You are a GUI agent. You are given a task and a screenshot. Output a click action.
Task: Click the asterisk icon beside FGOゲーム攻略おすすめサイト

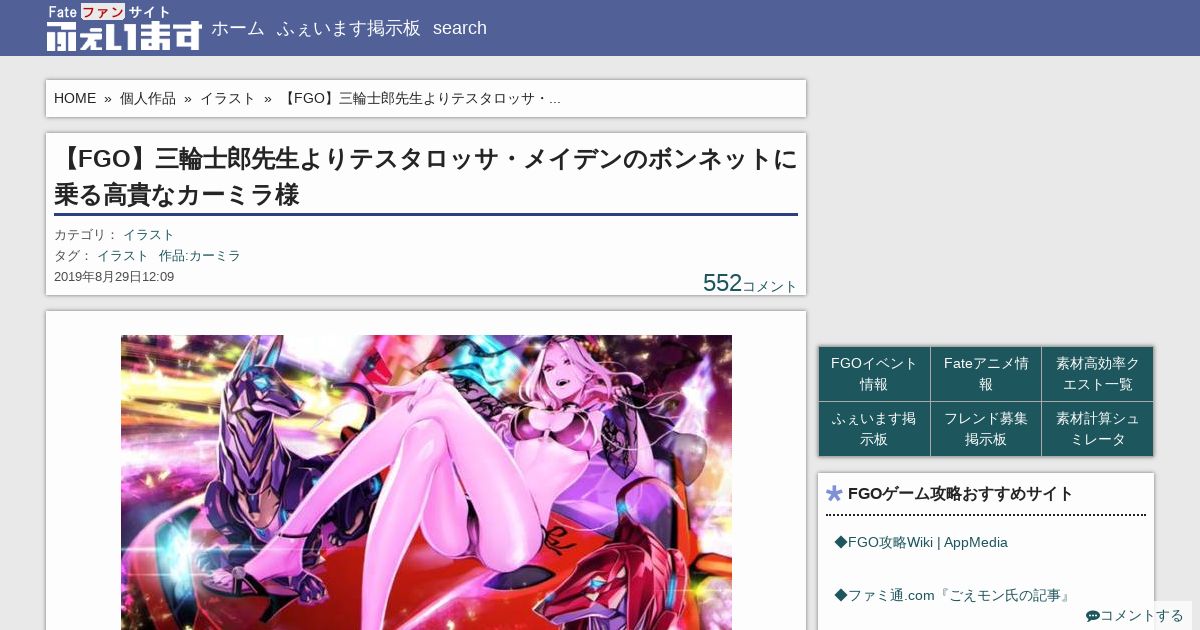pyautogui.click(x=835, y=493)
